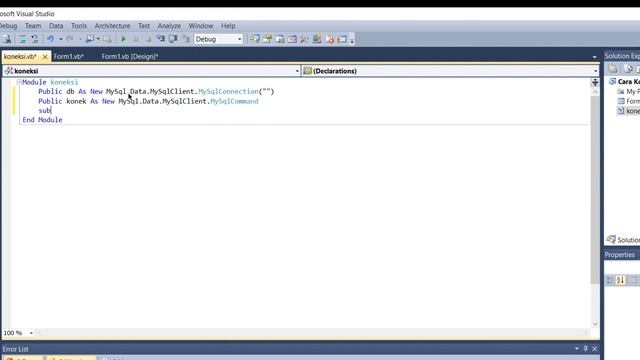
Task: Click the Navigate Backward toolbar icon
Action: [90, 39]
